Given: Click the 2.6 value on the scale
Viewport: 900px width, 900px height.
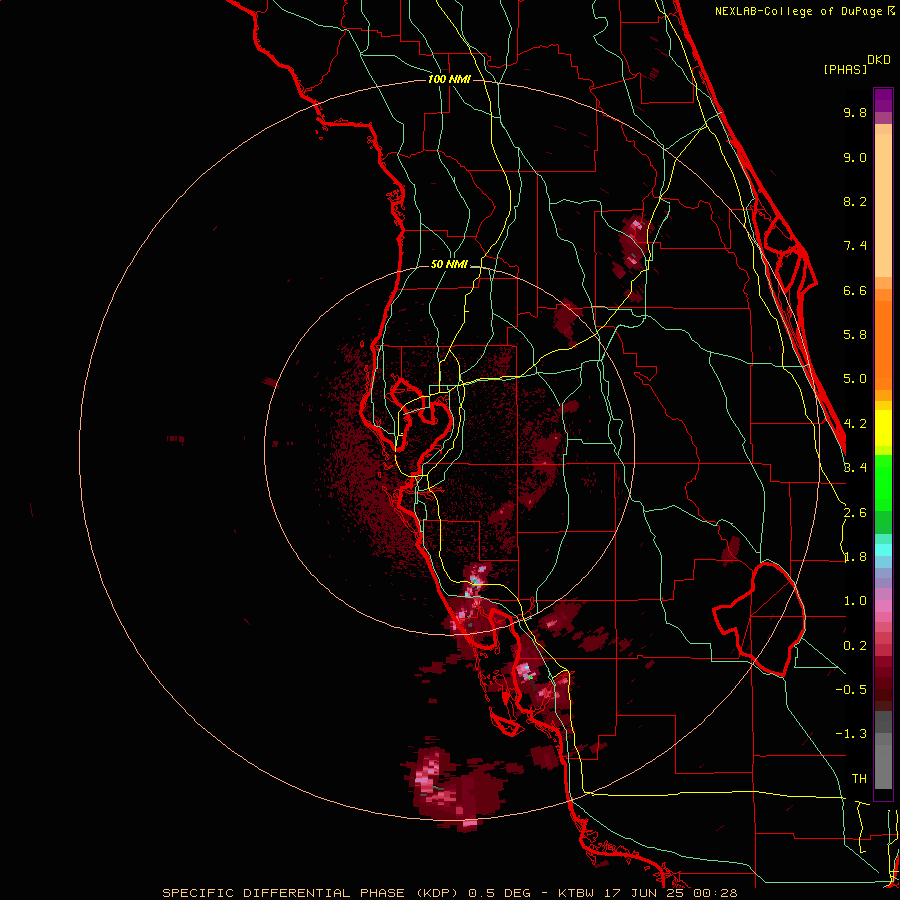Looking at the screenshot, I should [x=855, y=513].
